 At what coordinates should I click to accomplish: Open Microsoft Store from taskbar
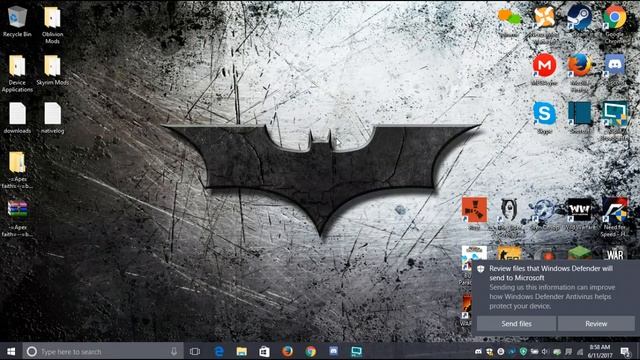[x=264, y=351]
